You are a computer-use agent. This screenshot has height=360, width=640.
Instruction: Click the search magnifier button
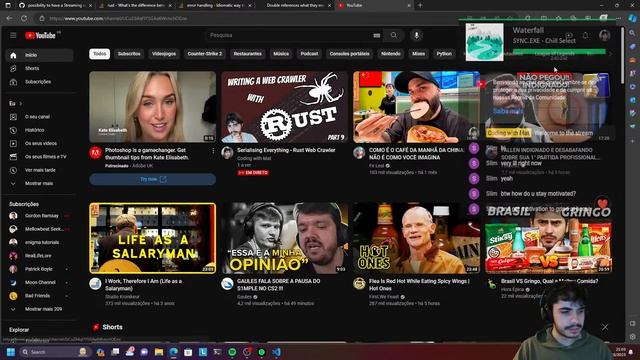coord(393,36)
